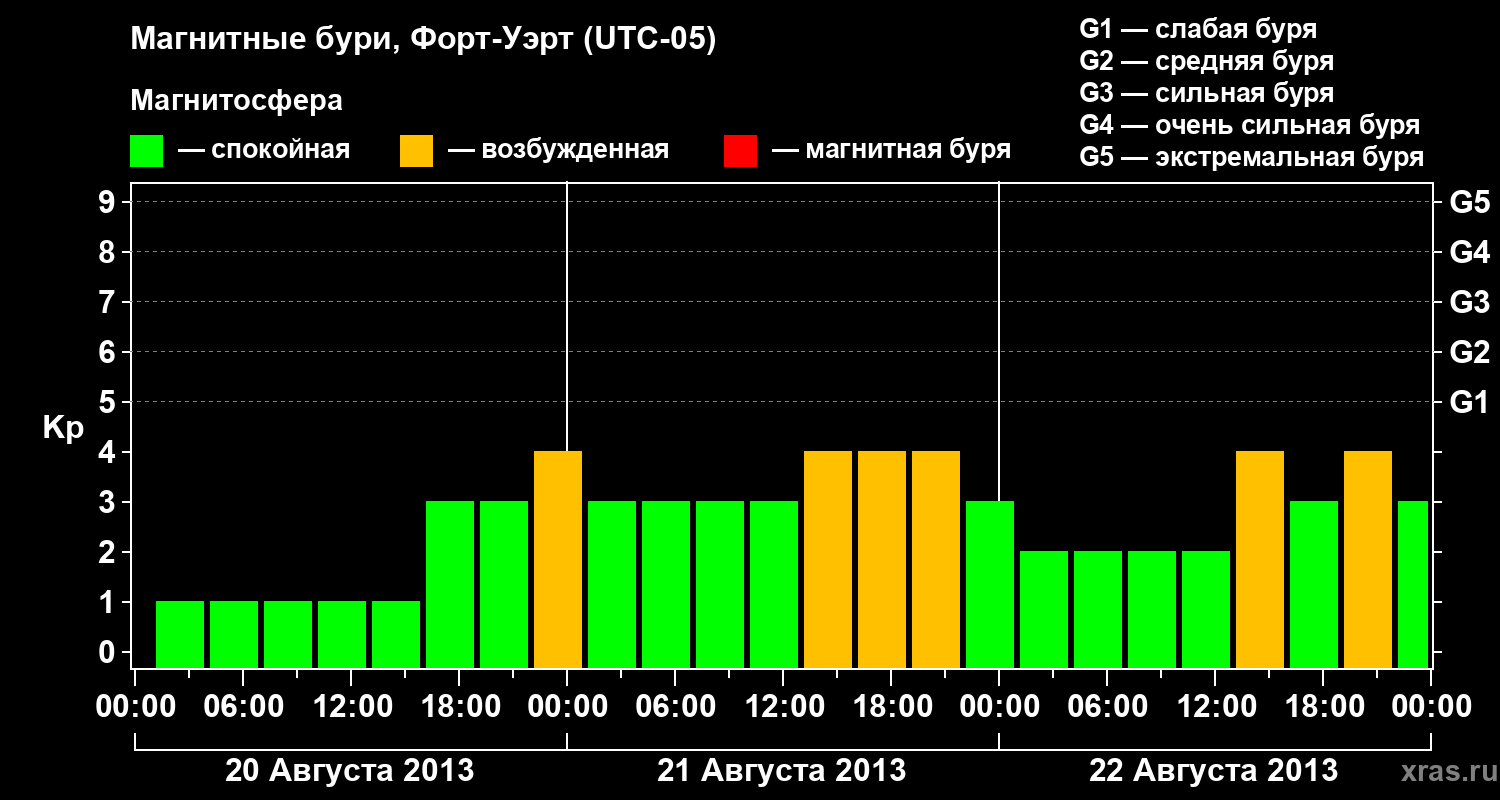Click the green 'спокойная' legend swatch
This screenshot has width=1500, height=800.
click(x=146, y=151)
